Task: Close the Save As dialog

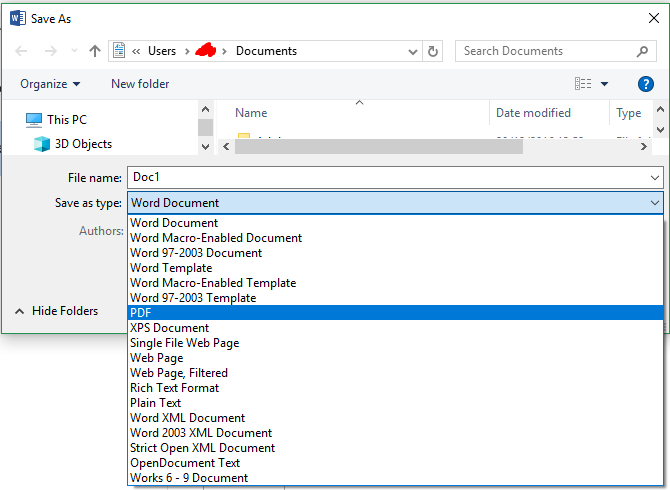Action: [x=654, y=18]
